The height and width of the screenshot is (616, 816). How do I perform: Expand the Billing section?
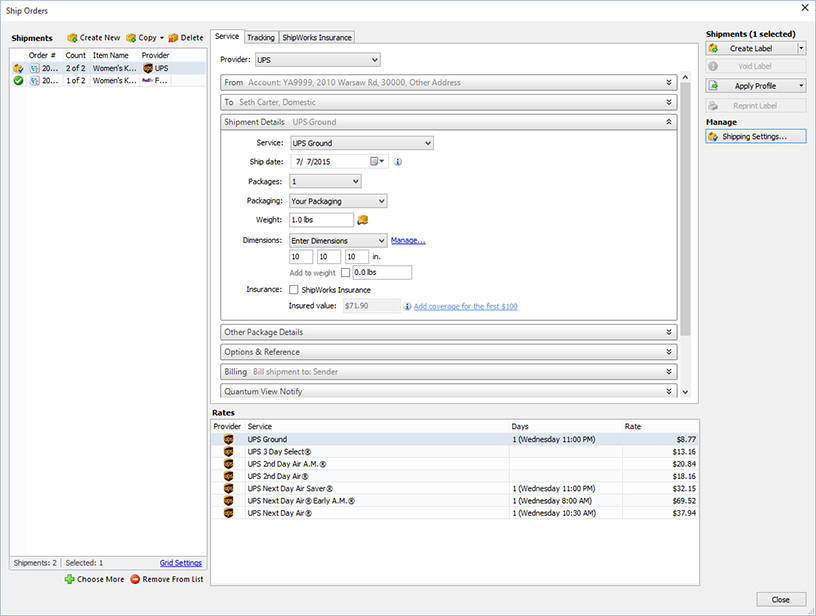[669, 372]
